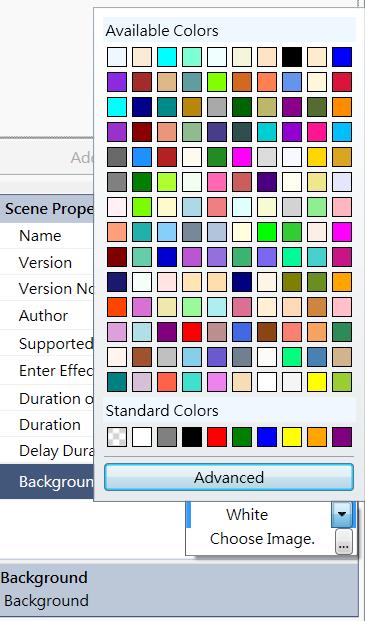The height and width of the screenshot is (621, 365).
Task: Pick the green swatch in Standard Colors
Action: pyautogui.click(x=242, y=437)
